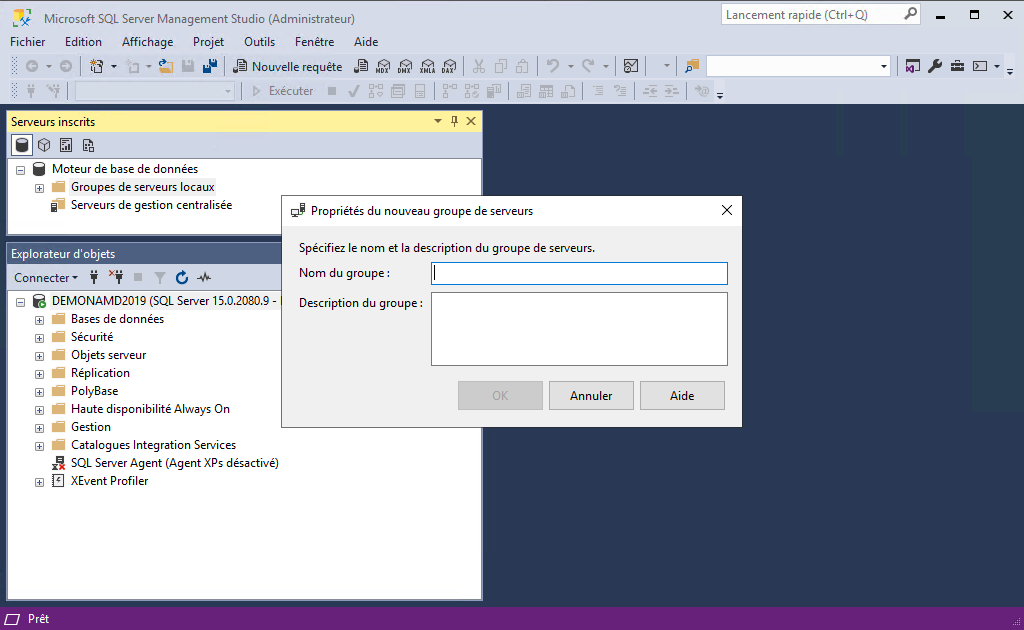Expand Objets serveur folder
Image resolution: width=1024 pixels, height=630 pixels.
39,356
